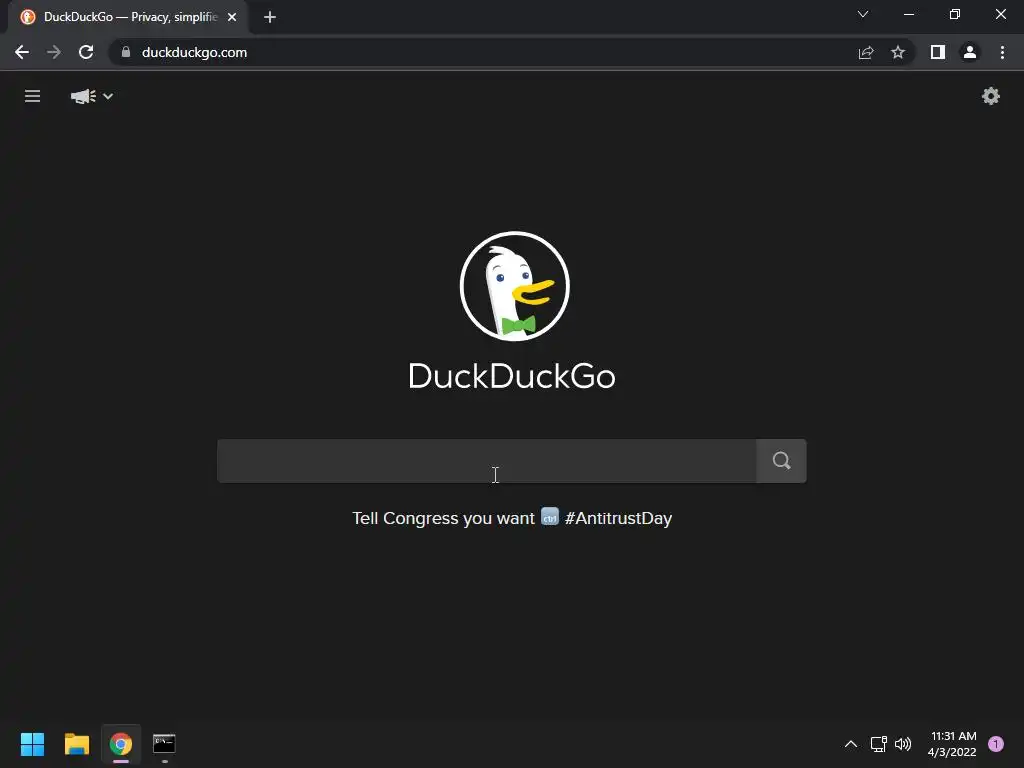
Task: Open the taskbar clock and date
Action: coord(952,744)
